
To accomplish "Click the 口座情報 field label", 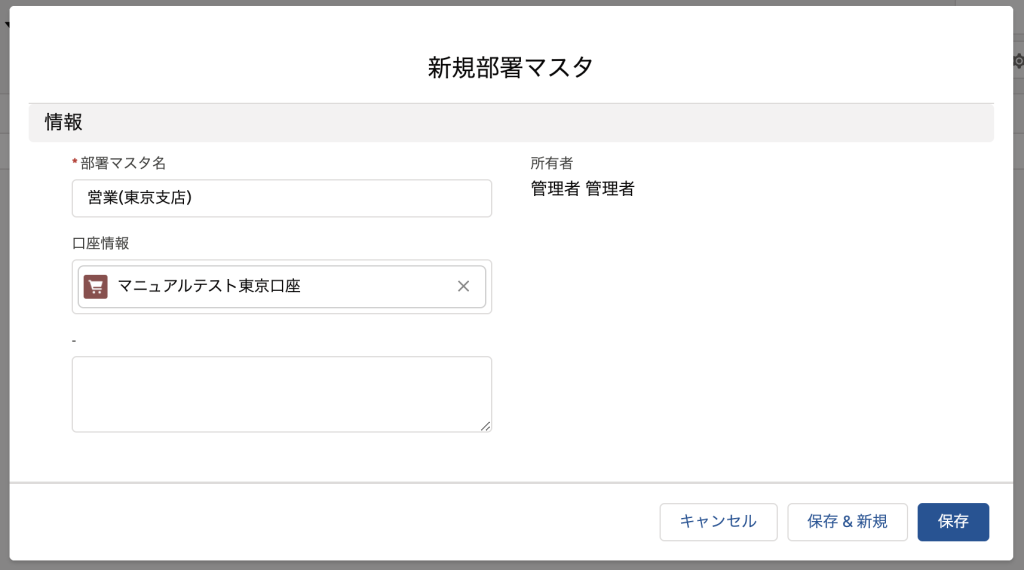I will pos(101,244).
